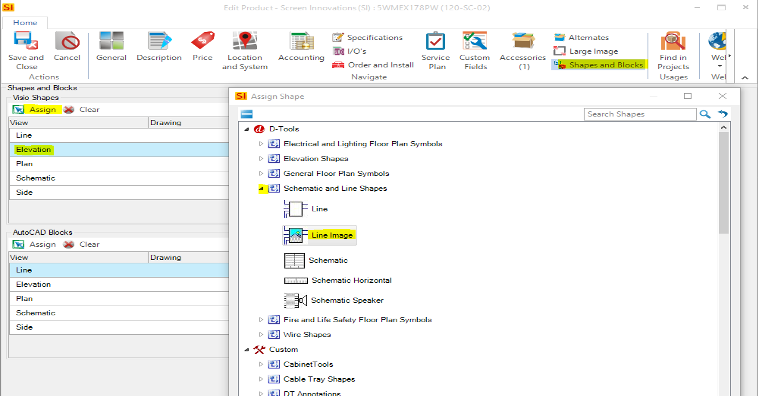Select Side row in Visio Shapes
Screen dimensions: 758x396
(119, 192)
